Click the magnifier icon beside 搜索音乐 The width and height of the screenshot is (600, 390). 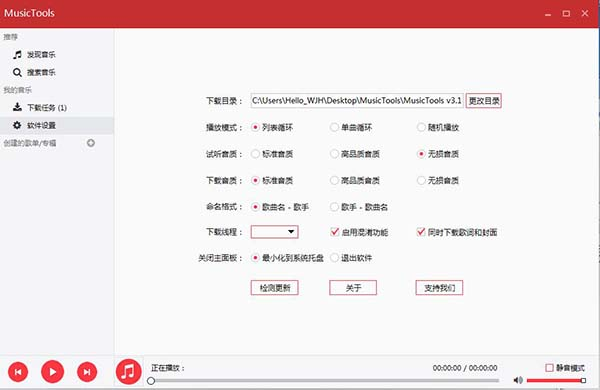tap(17, 72)
